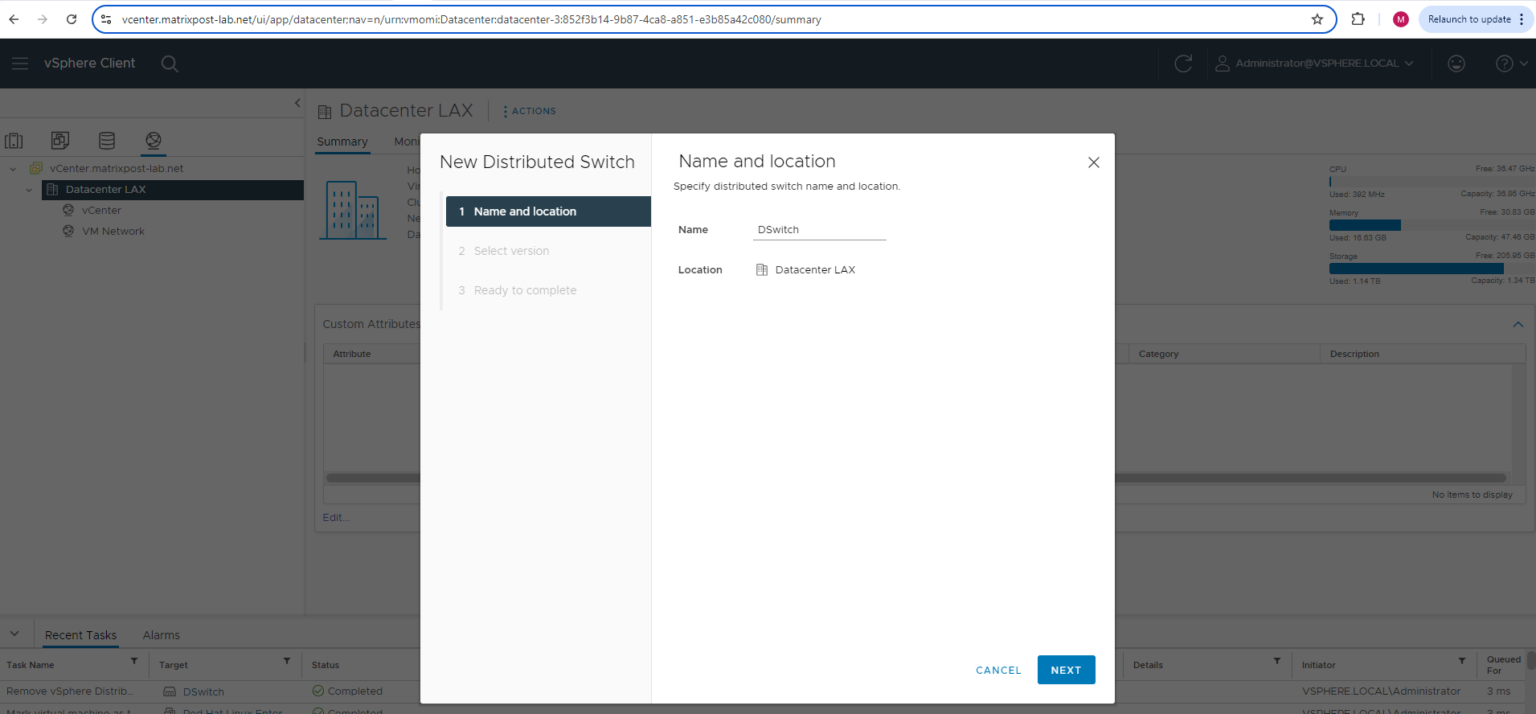This screenshot has width=1536, height=714.
Task: Click the NEXT button in the wizard
Action: click(1066, 670)
